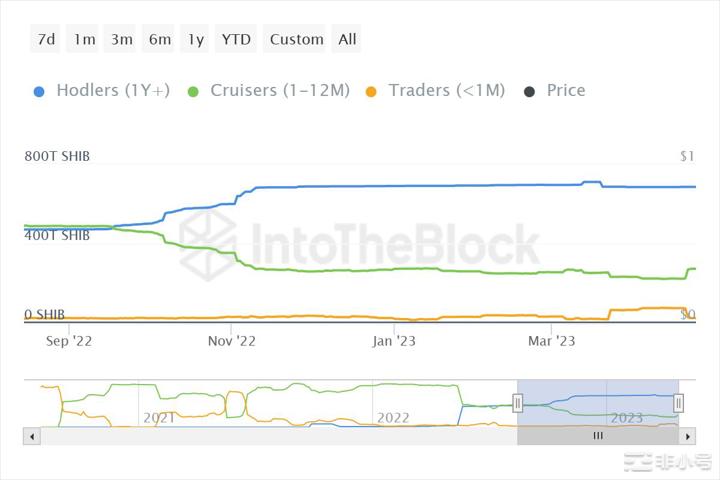Toggle the Hodlers (1Y+) series
The image size is (720, 480).
pos(102,90)
